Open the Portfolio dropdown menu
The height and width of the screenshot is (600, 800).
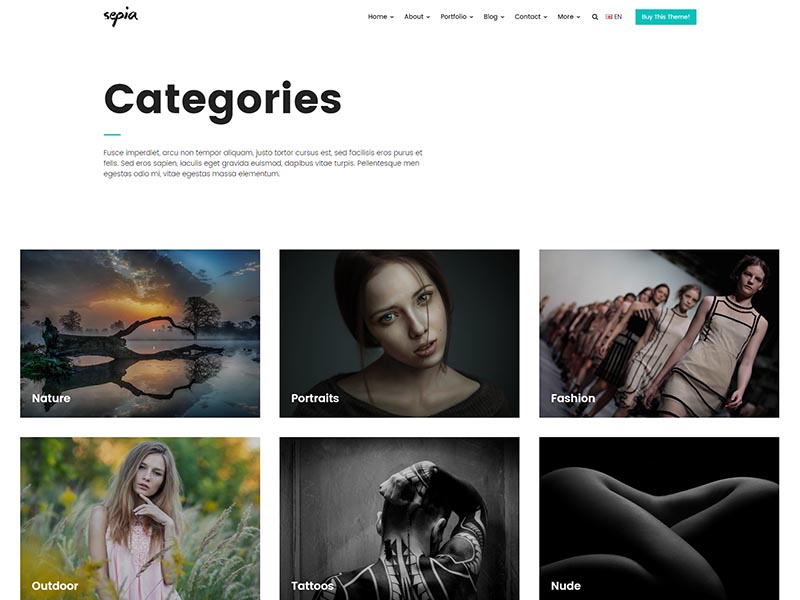[x=457, y=17]
